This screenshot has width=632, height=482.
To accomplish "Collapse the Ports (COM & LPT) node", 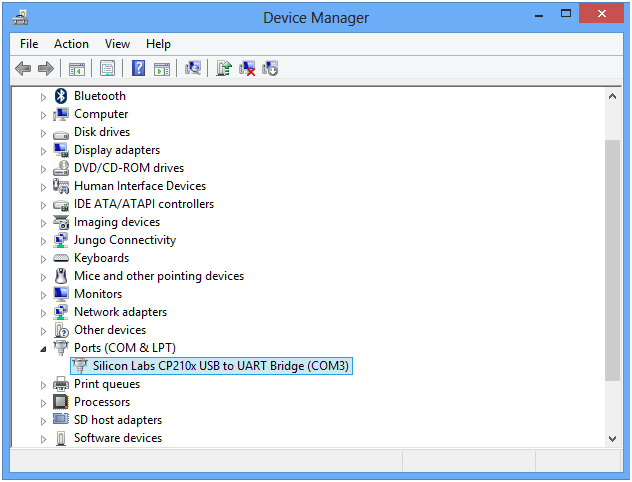I will coord(43,348).
